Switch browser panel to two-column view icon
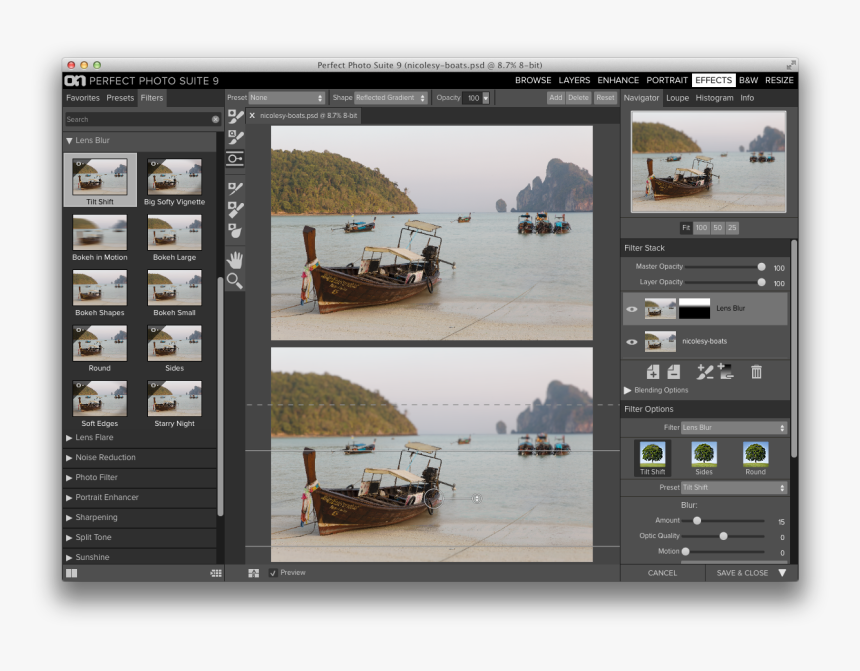The image size is (860, 671). tap(72, 573)
